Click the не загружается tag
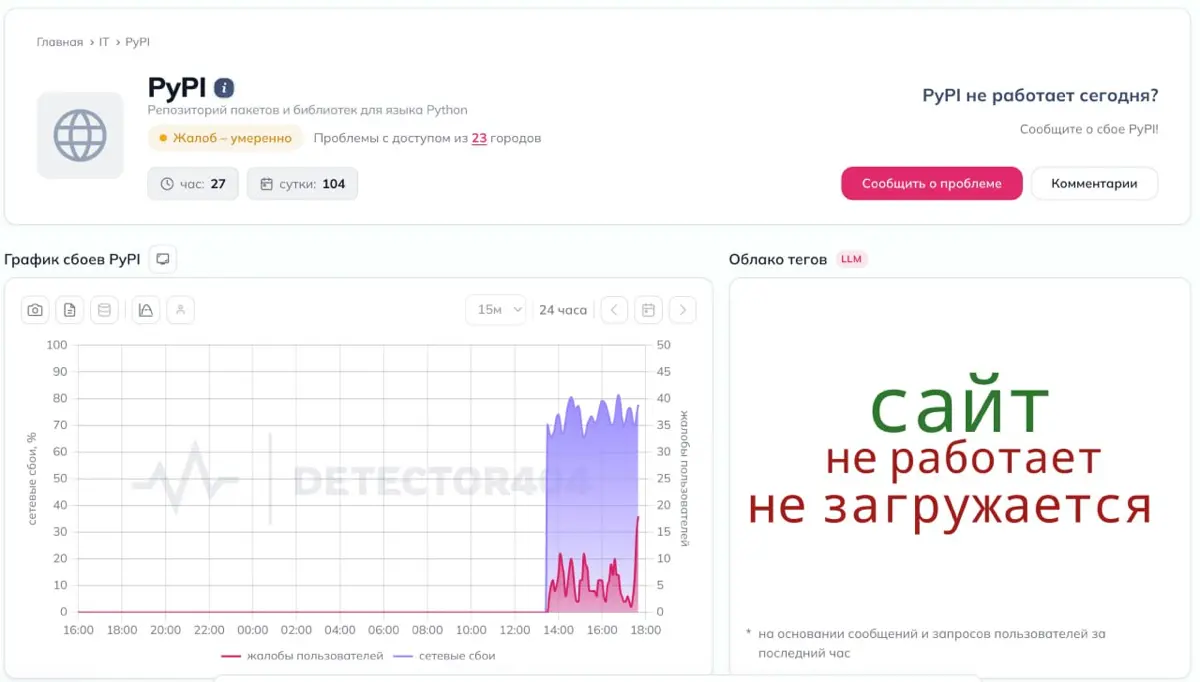The image size is (1200, 682). coord(949,506)
